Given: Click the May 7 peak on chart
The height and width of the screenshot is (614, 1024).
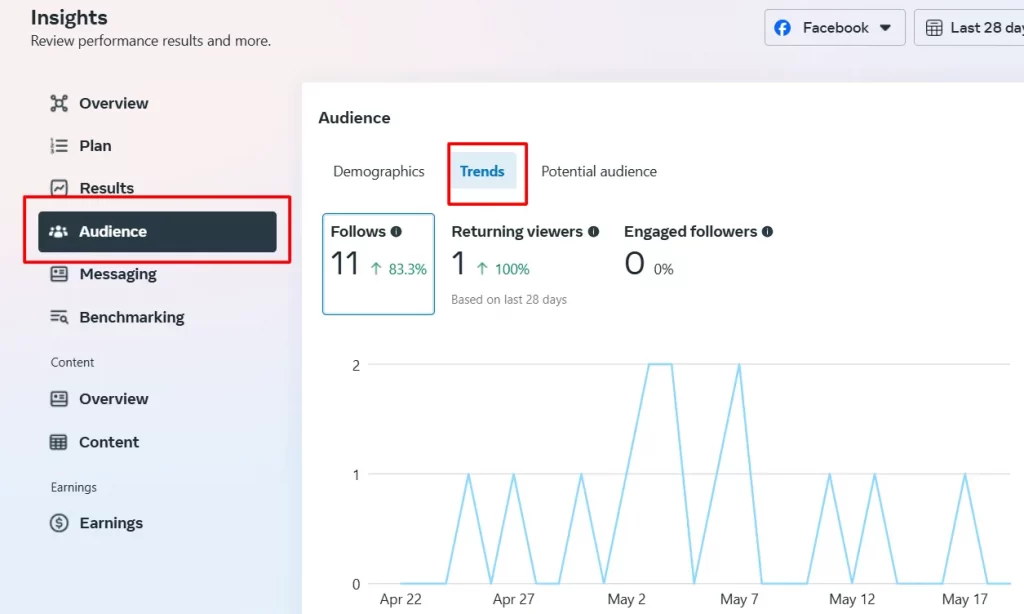Looking at the screenshot, I should pos(738,366).
